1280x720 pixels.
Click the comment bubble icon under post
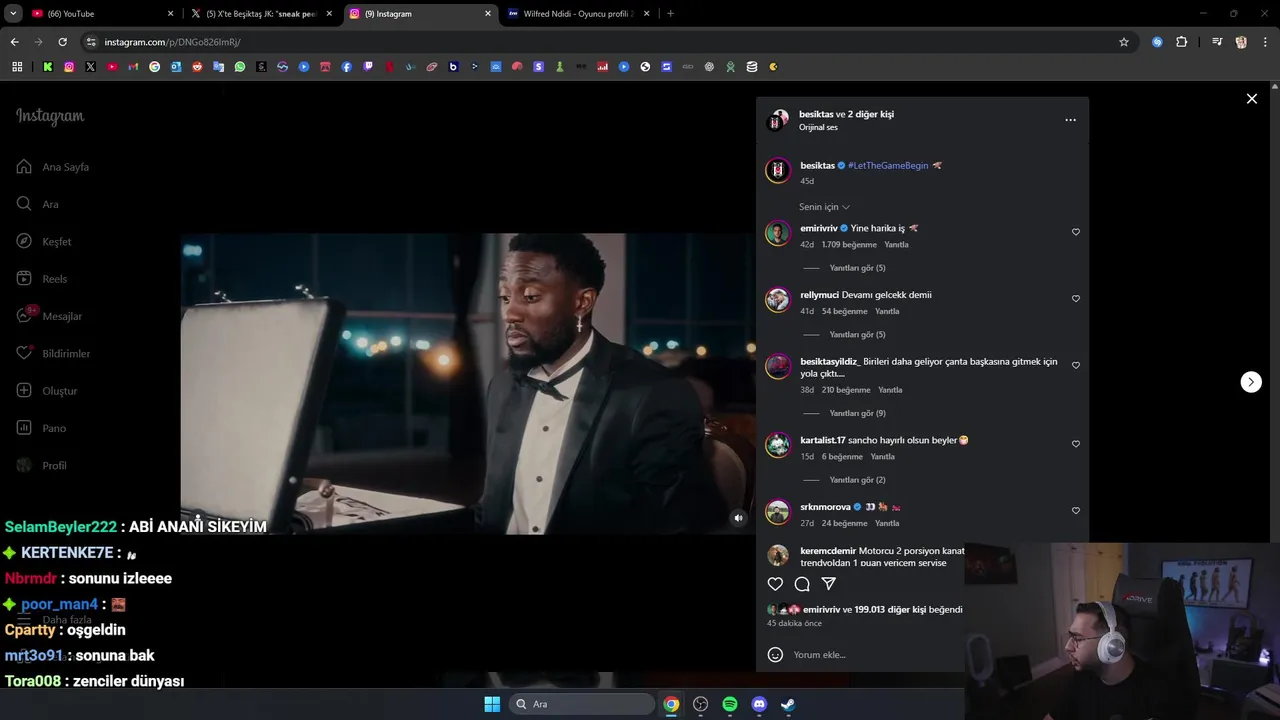pos(802,584)
